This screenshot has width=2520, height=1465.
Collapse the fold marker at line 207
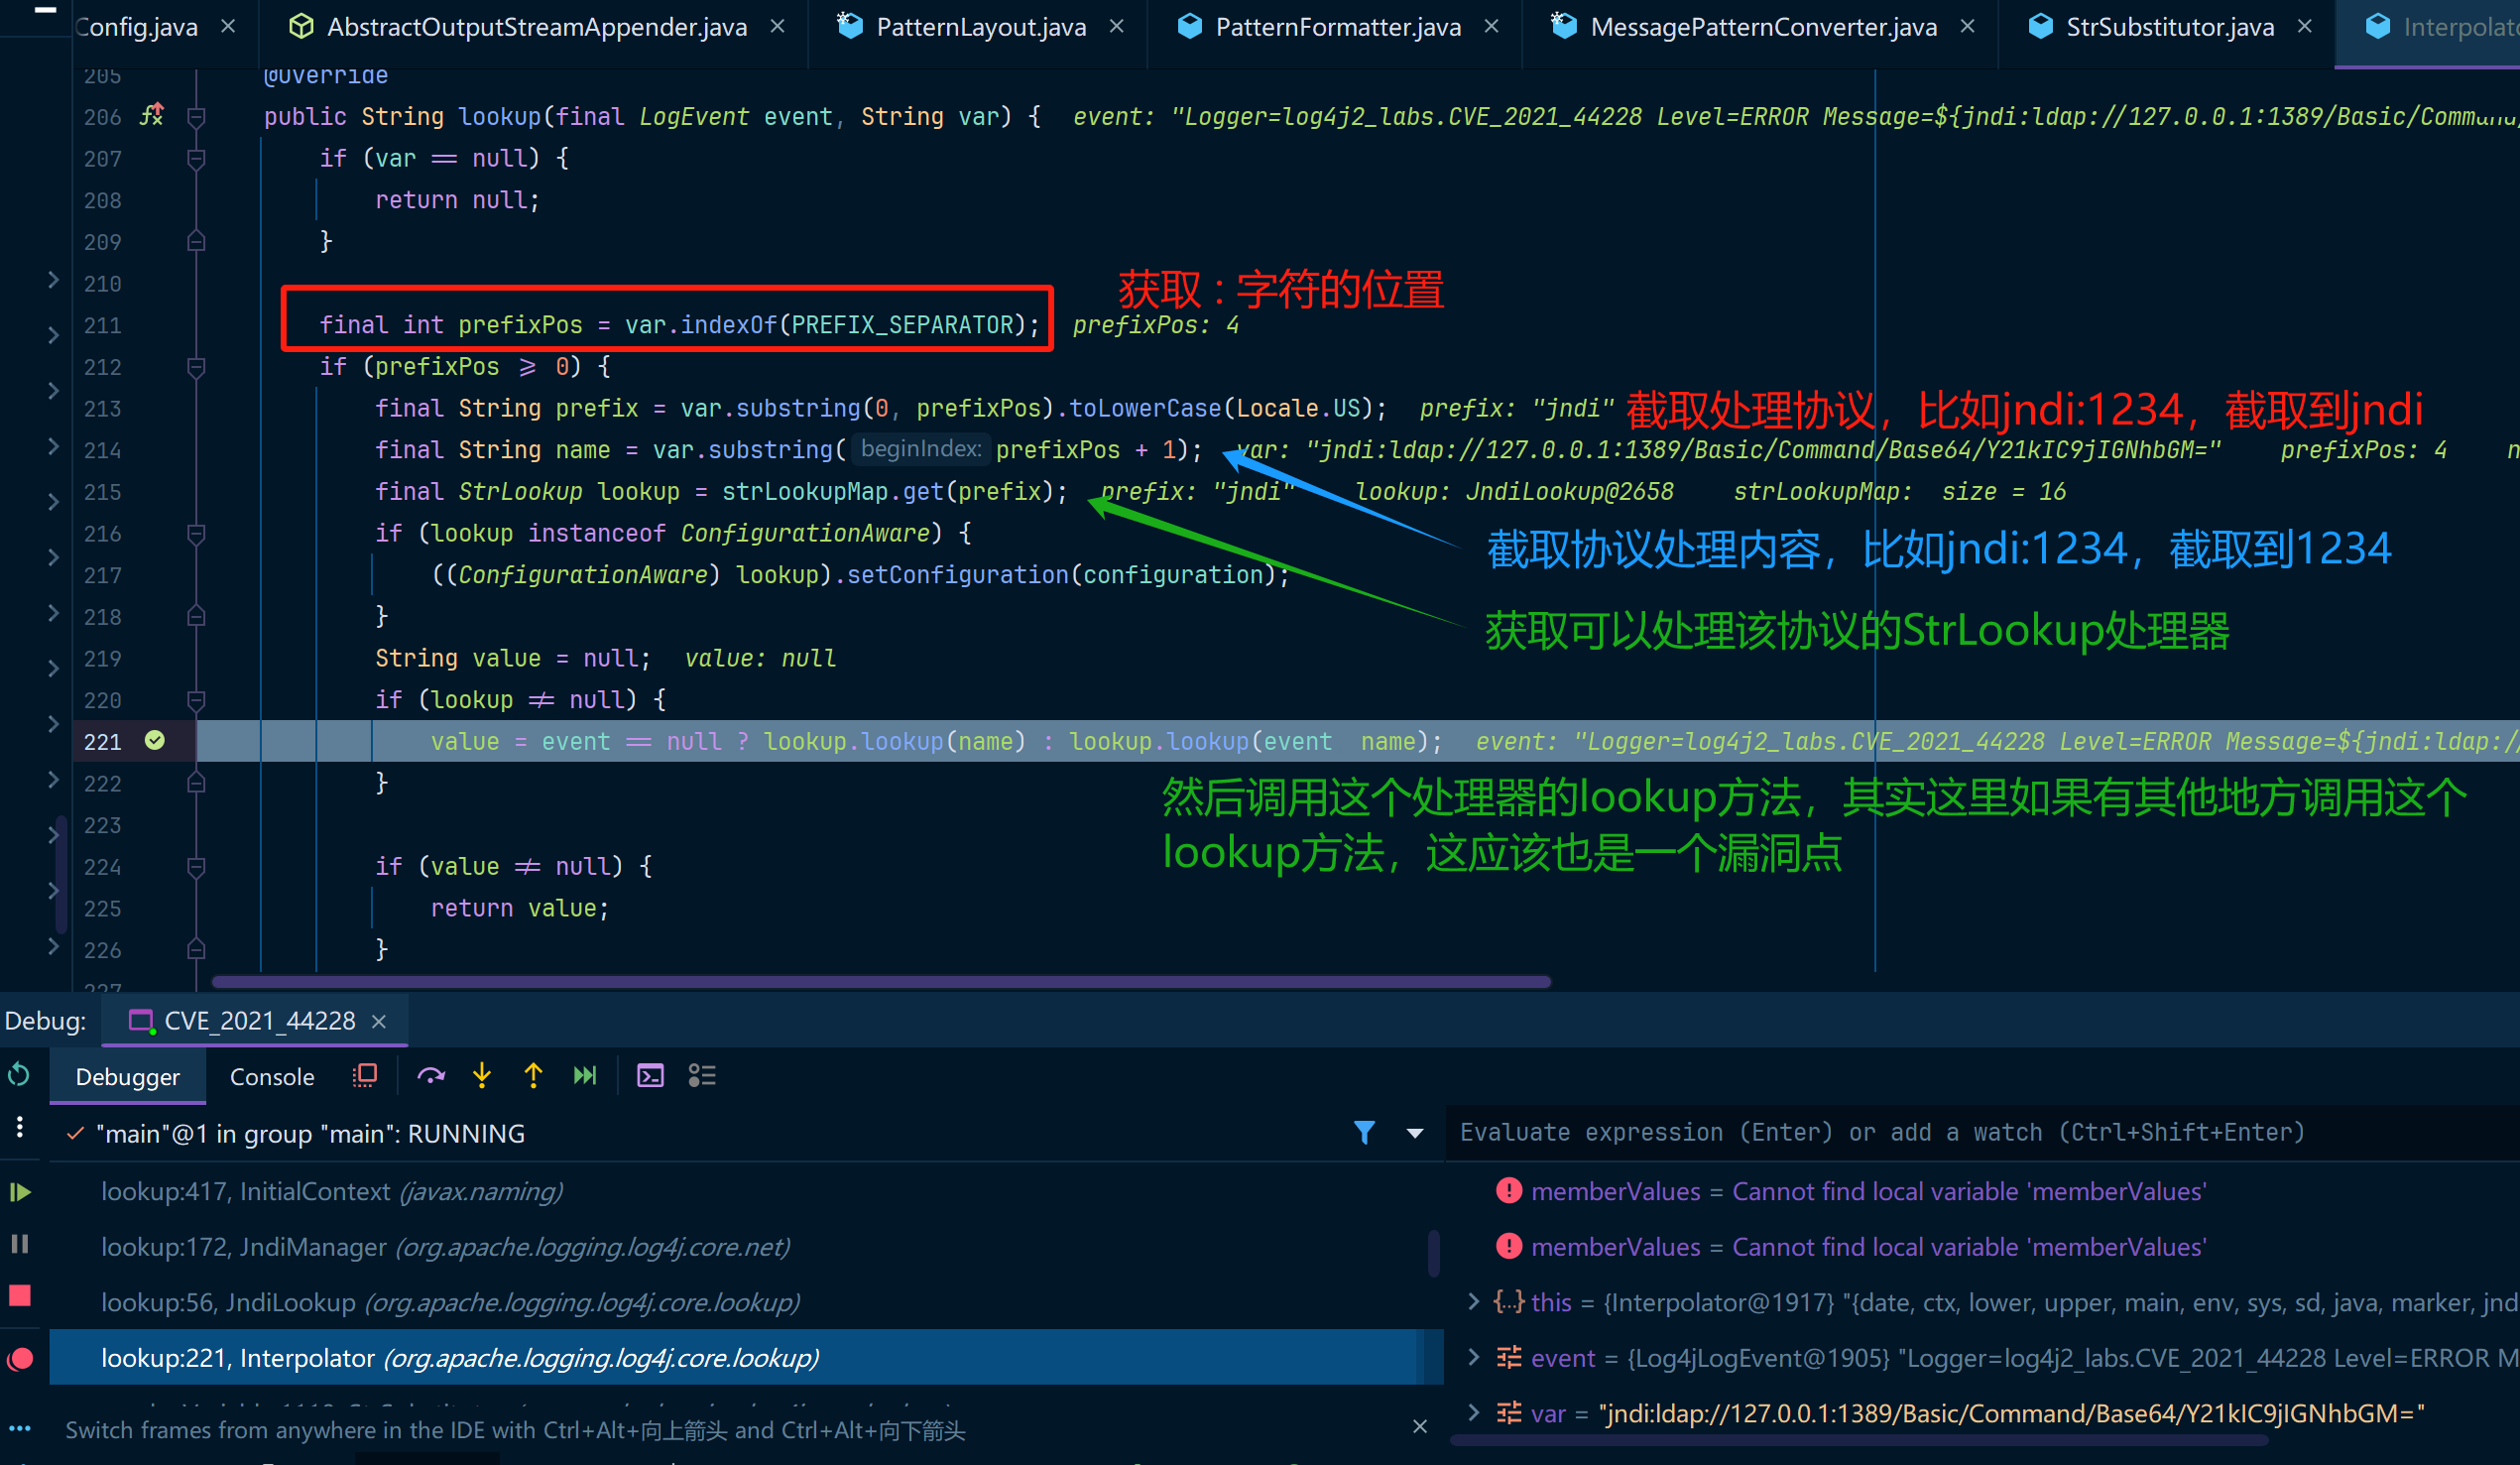(x=197, y=159)
